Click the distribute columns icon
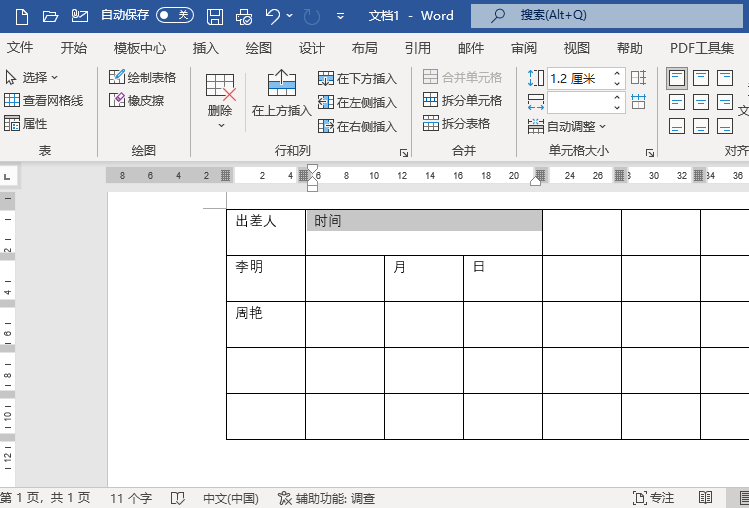The image size is (749, 508). tap(639, 102)
